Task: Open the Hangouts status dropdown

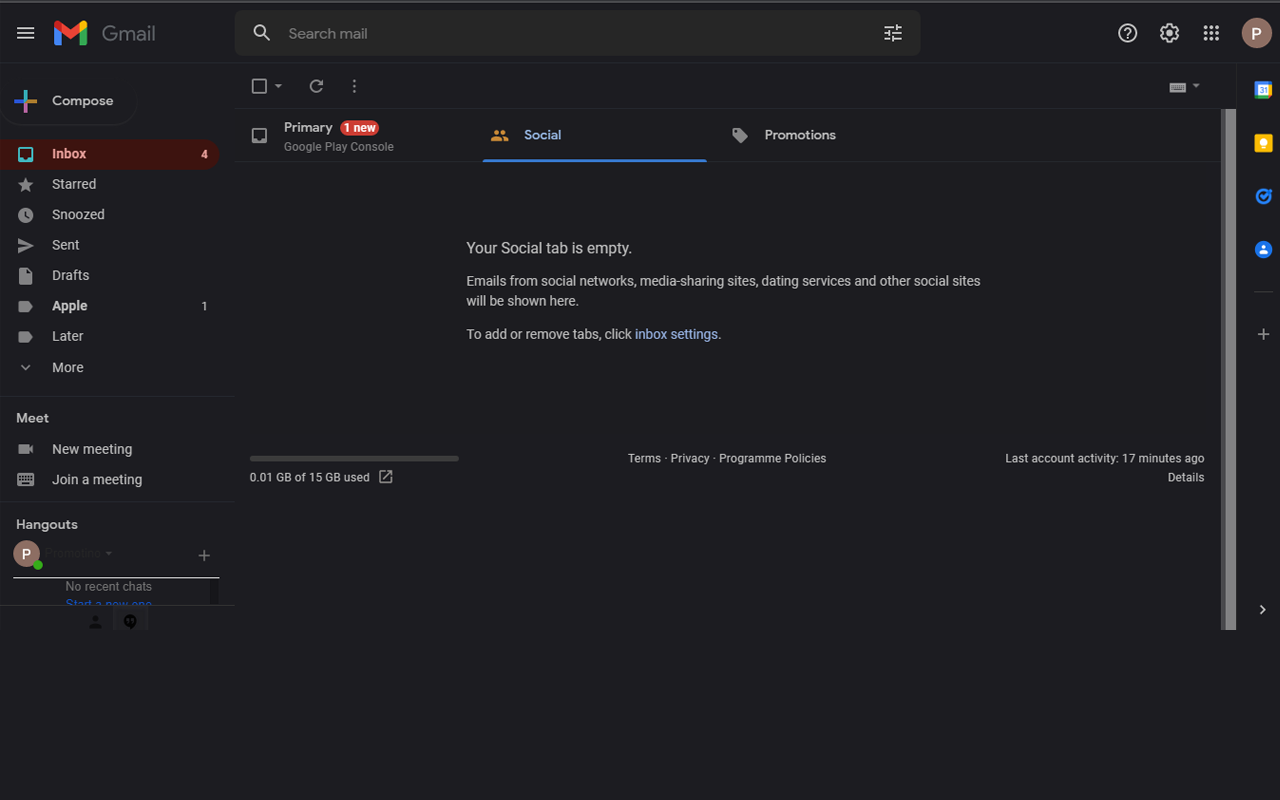Action: 109,554
